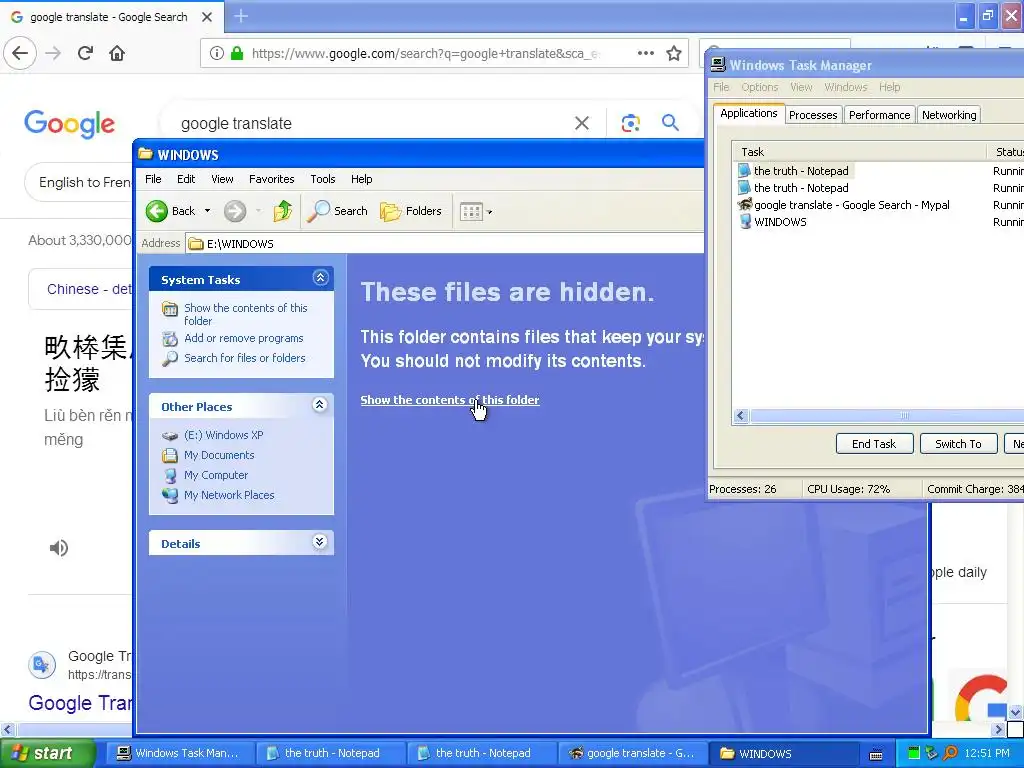Click the system tray clock 12:51 PM
The width and height of the screenshot is (1024, 768).
987,754
